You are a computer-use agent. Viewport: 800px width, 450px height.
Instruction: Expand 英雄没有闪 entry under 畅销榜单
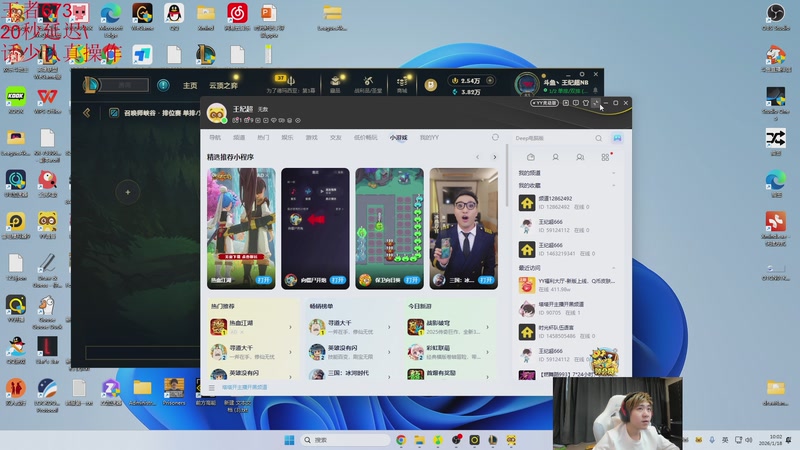click(389, 352)
